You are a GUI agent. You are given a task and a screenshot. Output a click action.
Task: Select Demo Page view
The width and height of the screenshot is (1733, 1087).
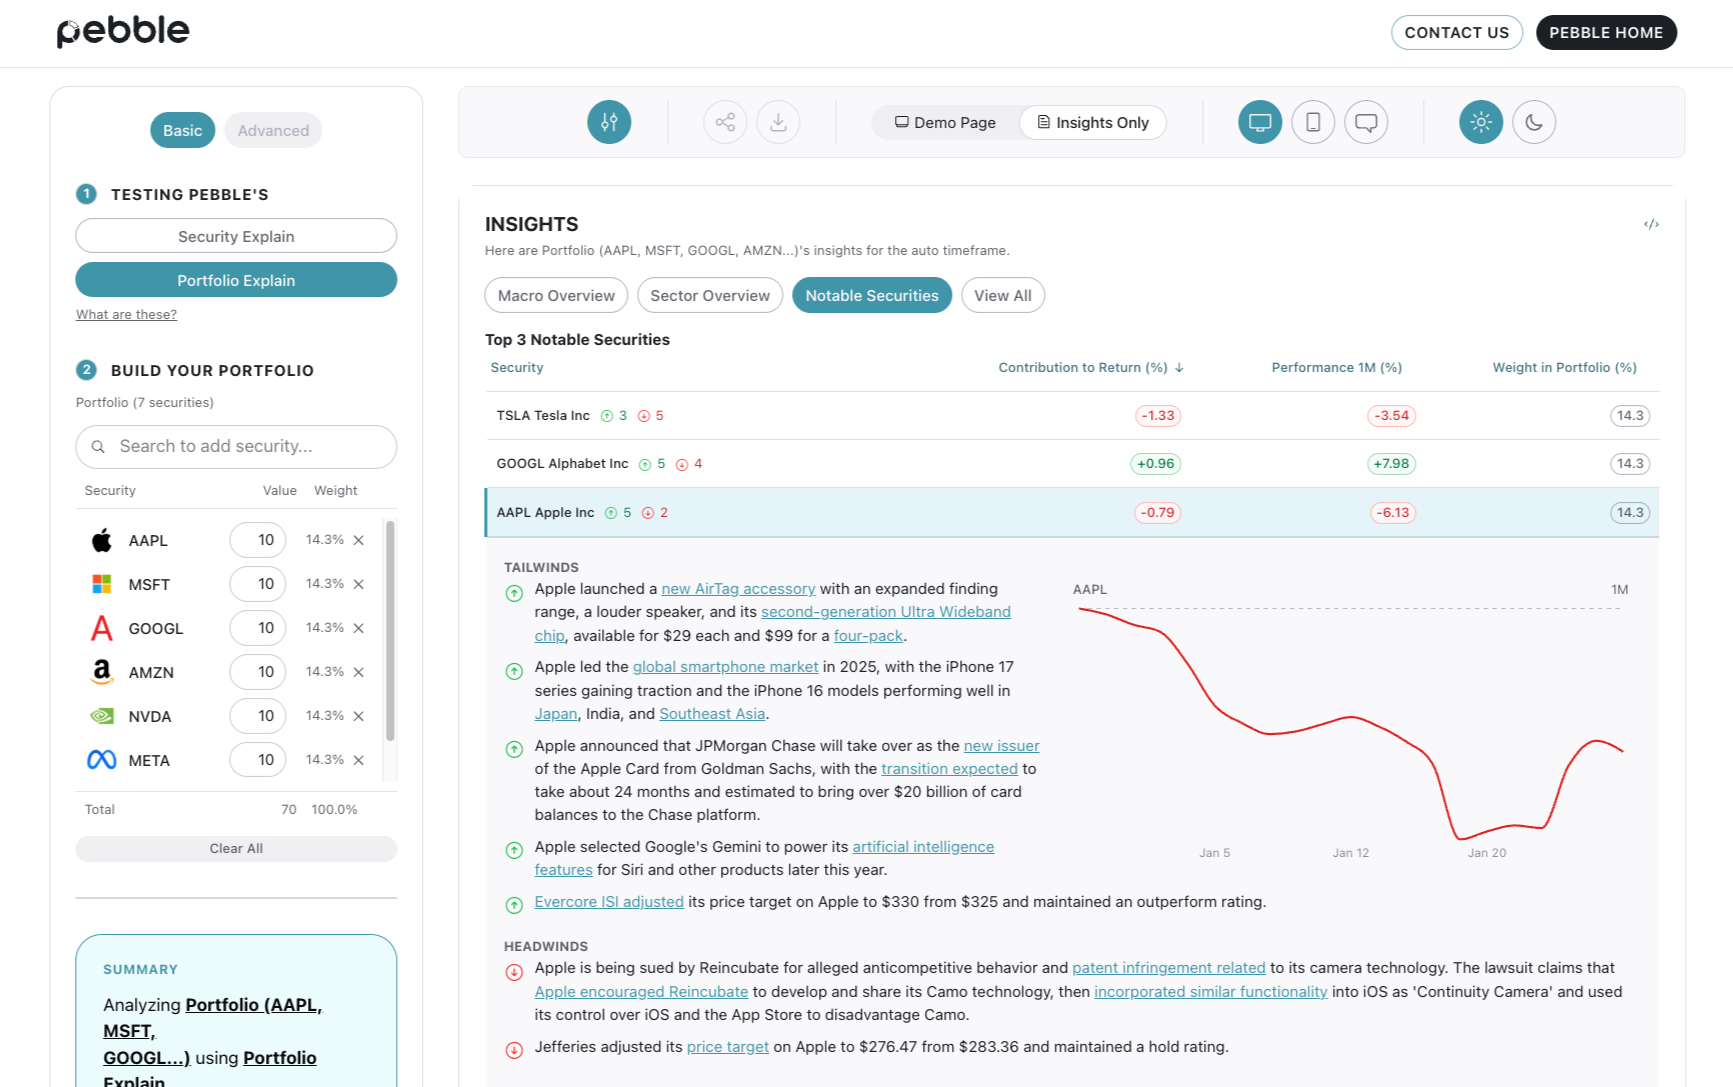(x=945, y=122)
